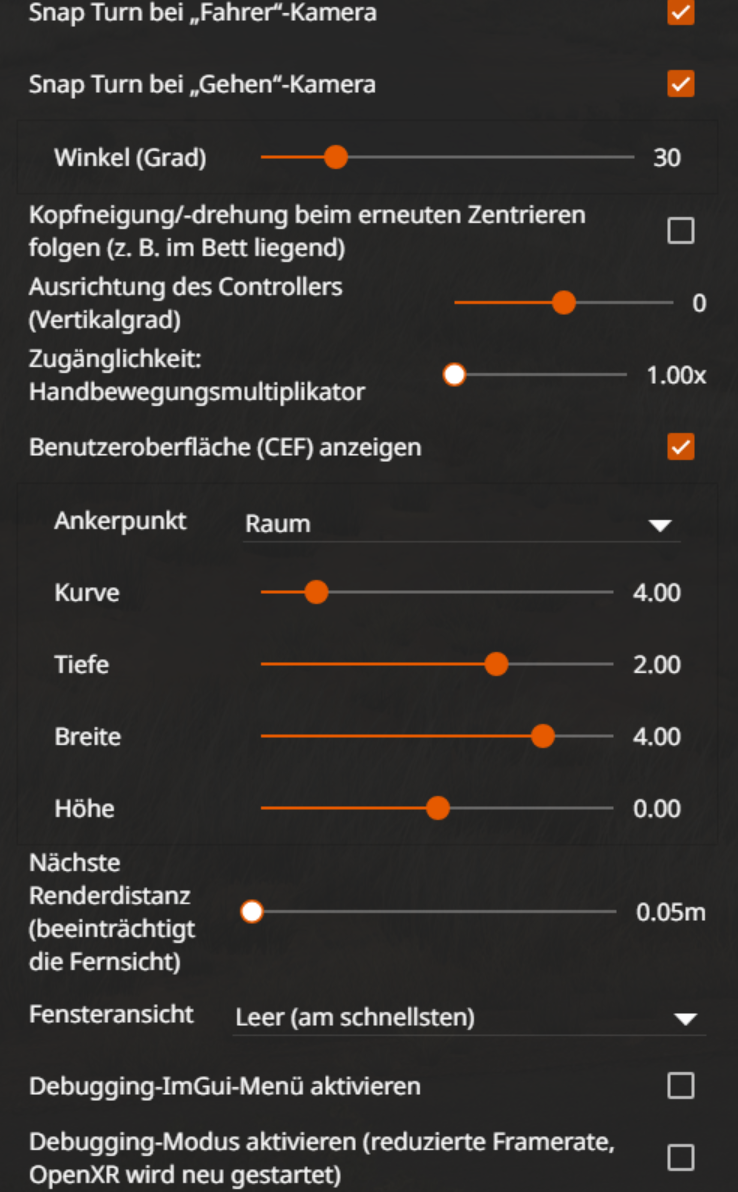Click the Winkel (Grad) slider handle
This screenshot has height=1192, width=738.
click(336, 157)
